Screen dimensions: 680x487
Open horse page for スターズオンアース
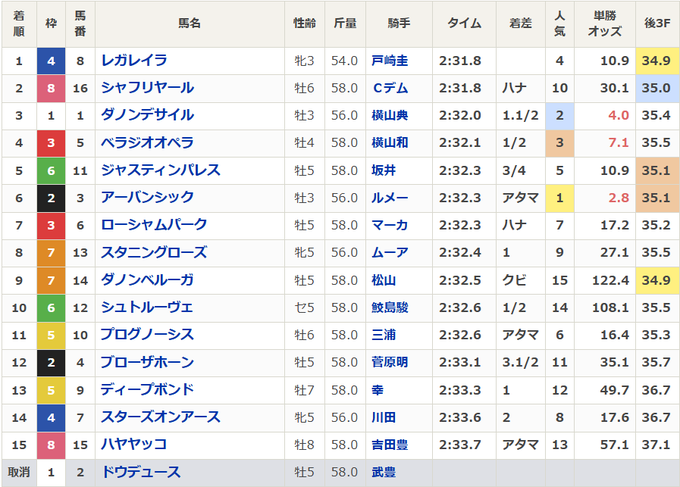[x=160, y=417]
